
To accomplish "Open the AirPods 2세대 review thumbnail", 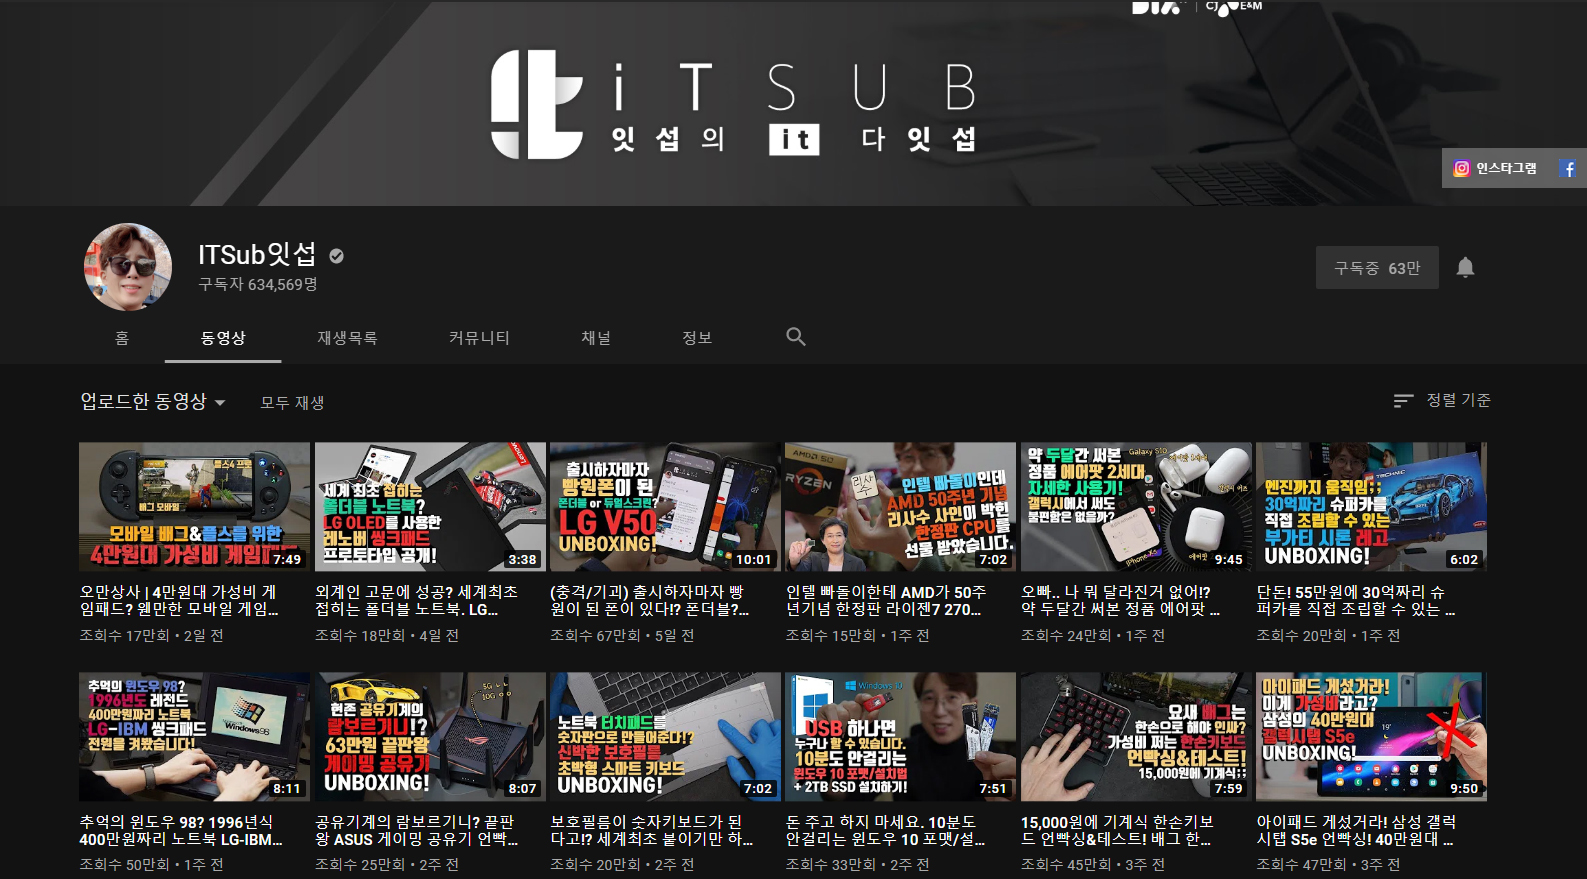I will (1136, 507).
